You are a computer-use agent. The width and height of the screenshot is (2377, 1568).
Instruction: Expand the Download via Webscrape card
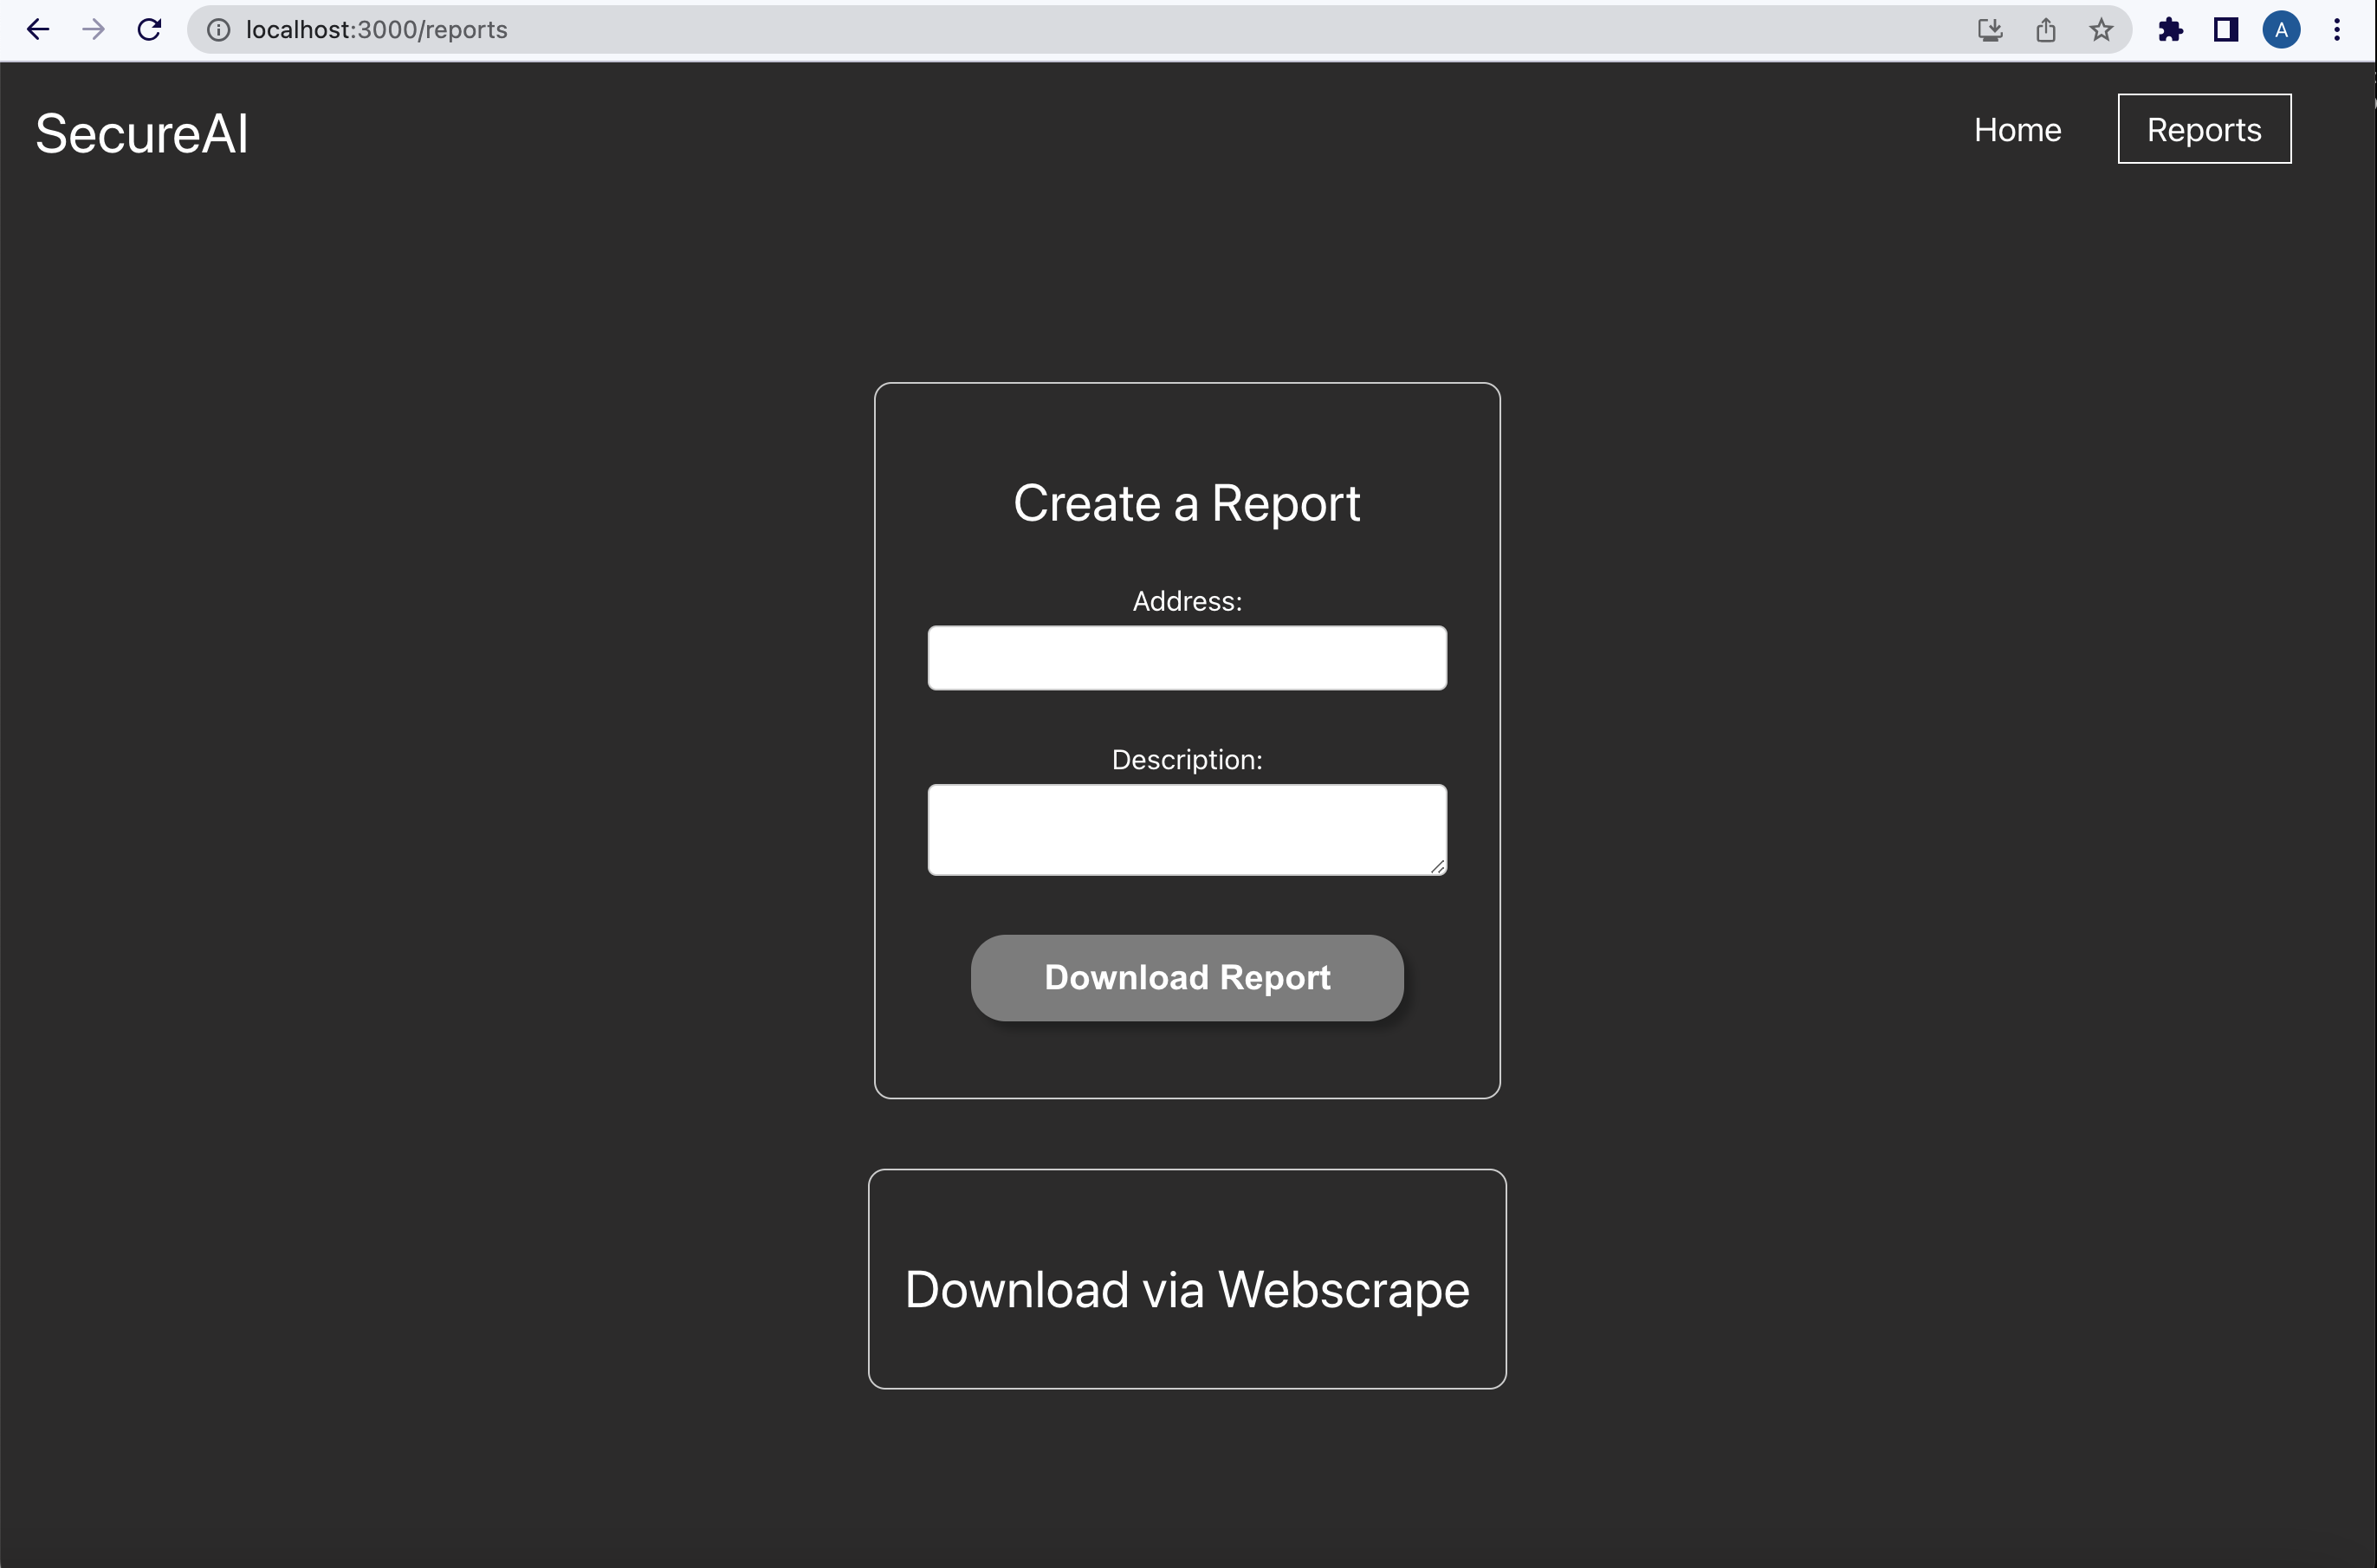(x=1186, y=1289)
